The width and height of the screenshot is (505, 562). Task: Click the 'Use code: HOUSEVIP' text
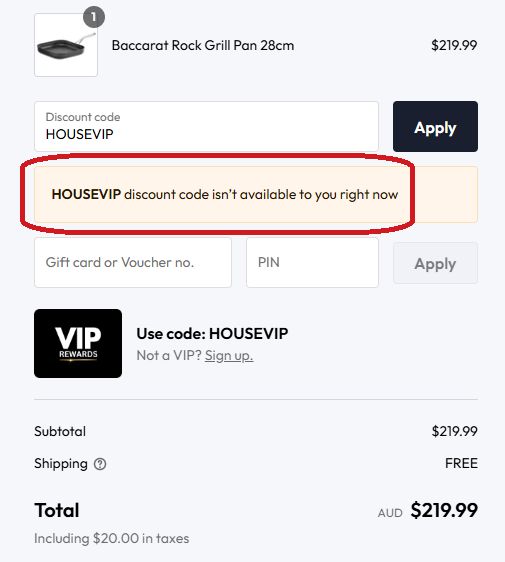point(212,334)
